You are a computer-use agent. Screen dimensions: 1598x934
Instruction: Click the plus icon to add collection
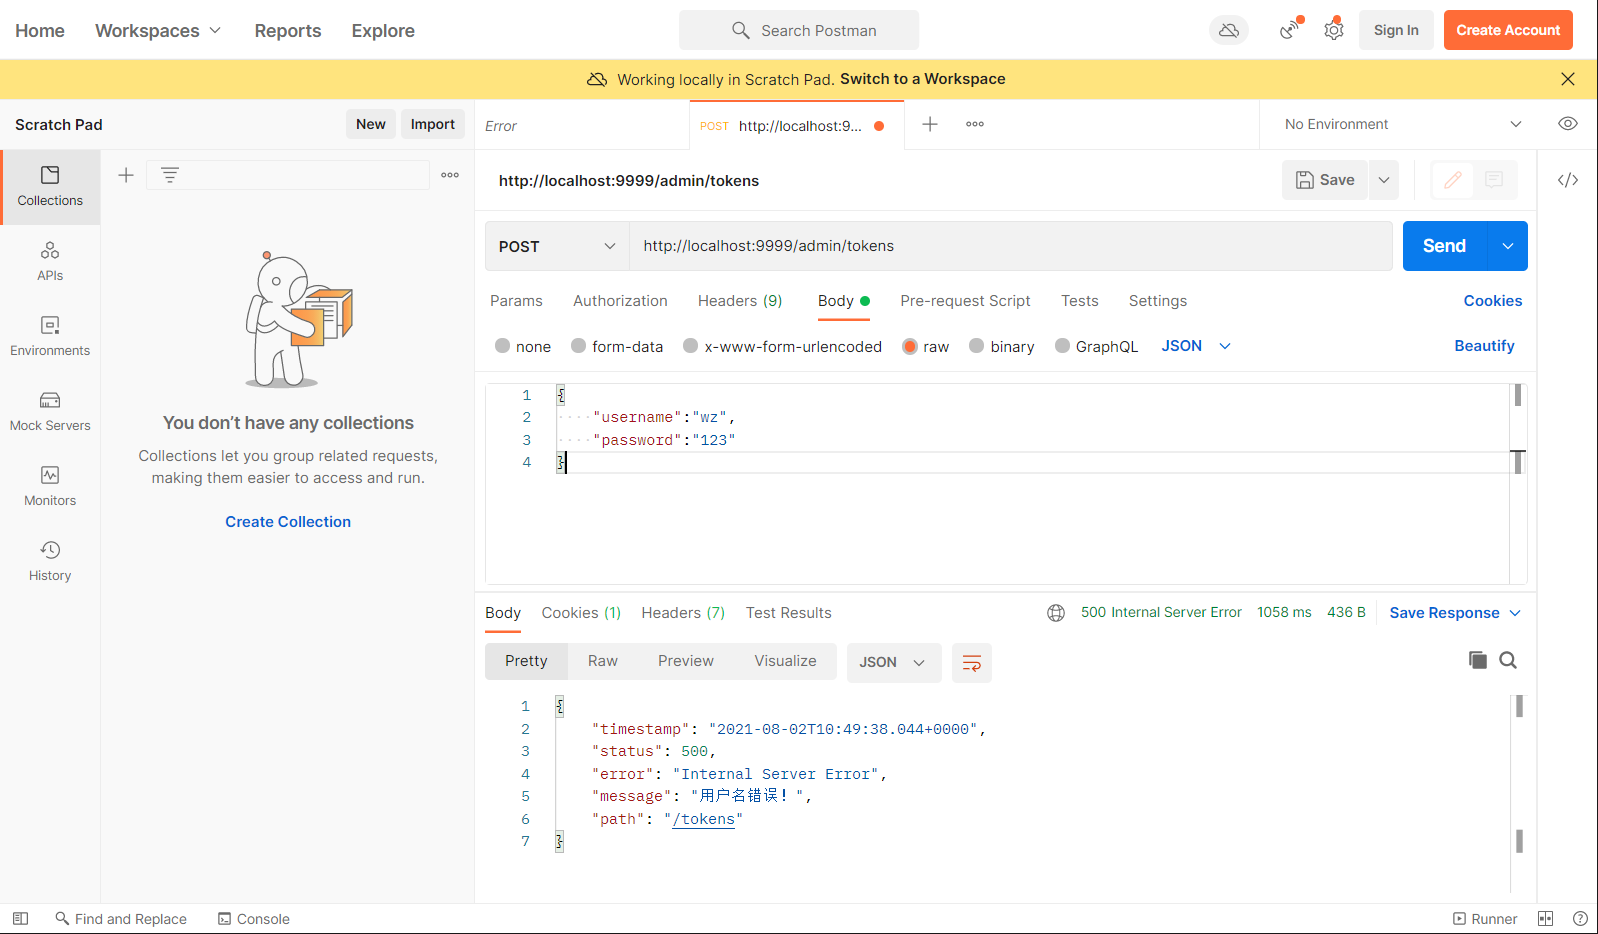pyautogui.click(x=126, y=175)
